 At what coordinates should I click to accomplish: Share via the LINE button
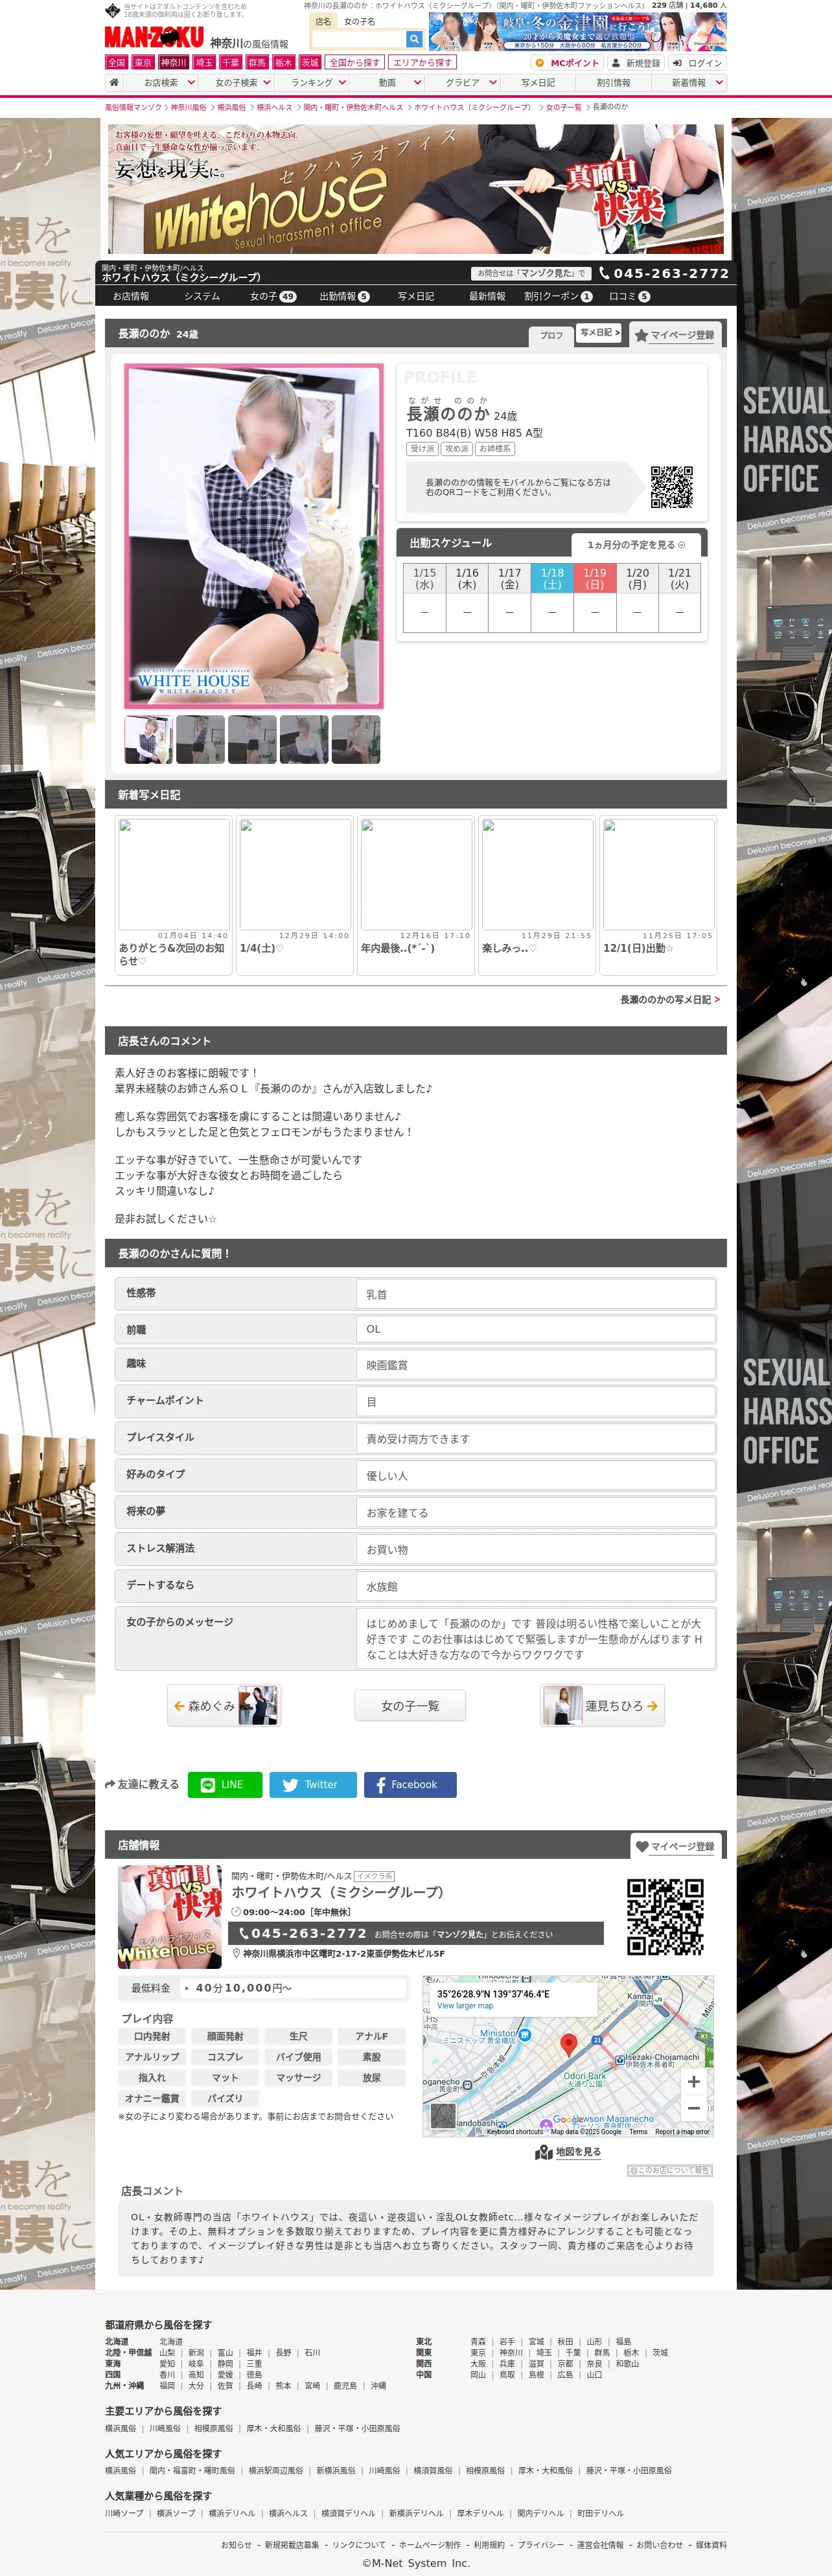pyautogui.click(x=225, y=1785)
